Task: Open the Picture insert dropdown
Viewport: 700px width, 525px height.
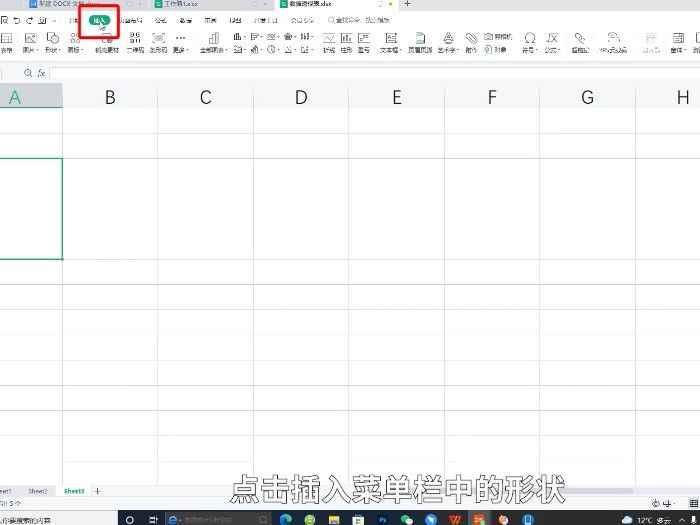Action: pos(30,42)
